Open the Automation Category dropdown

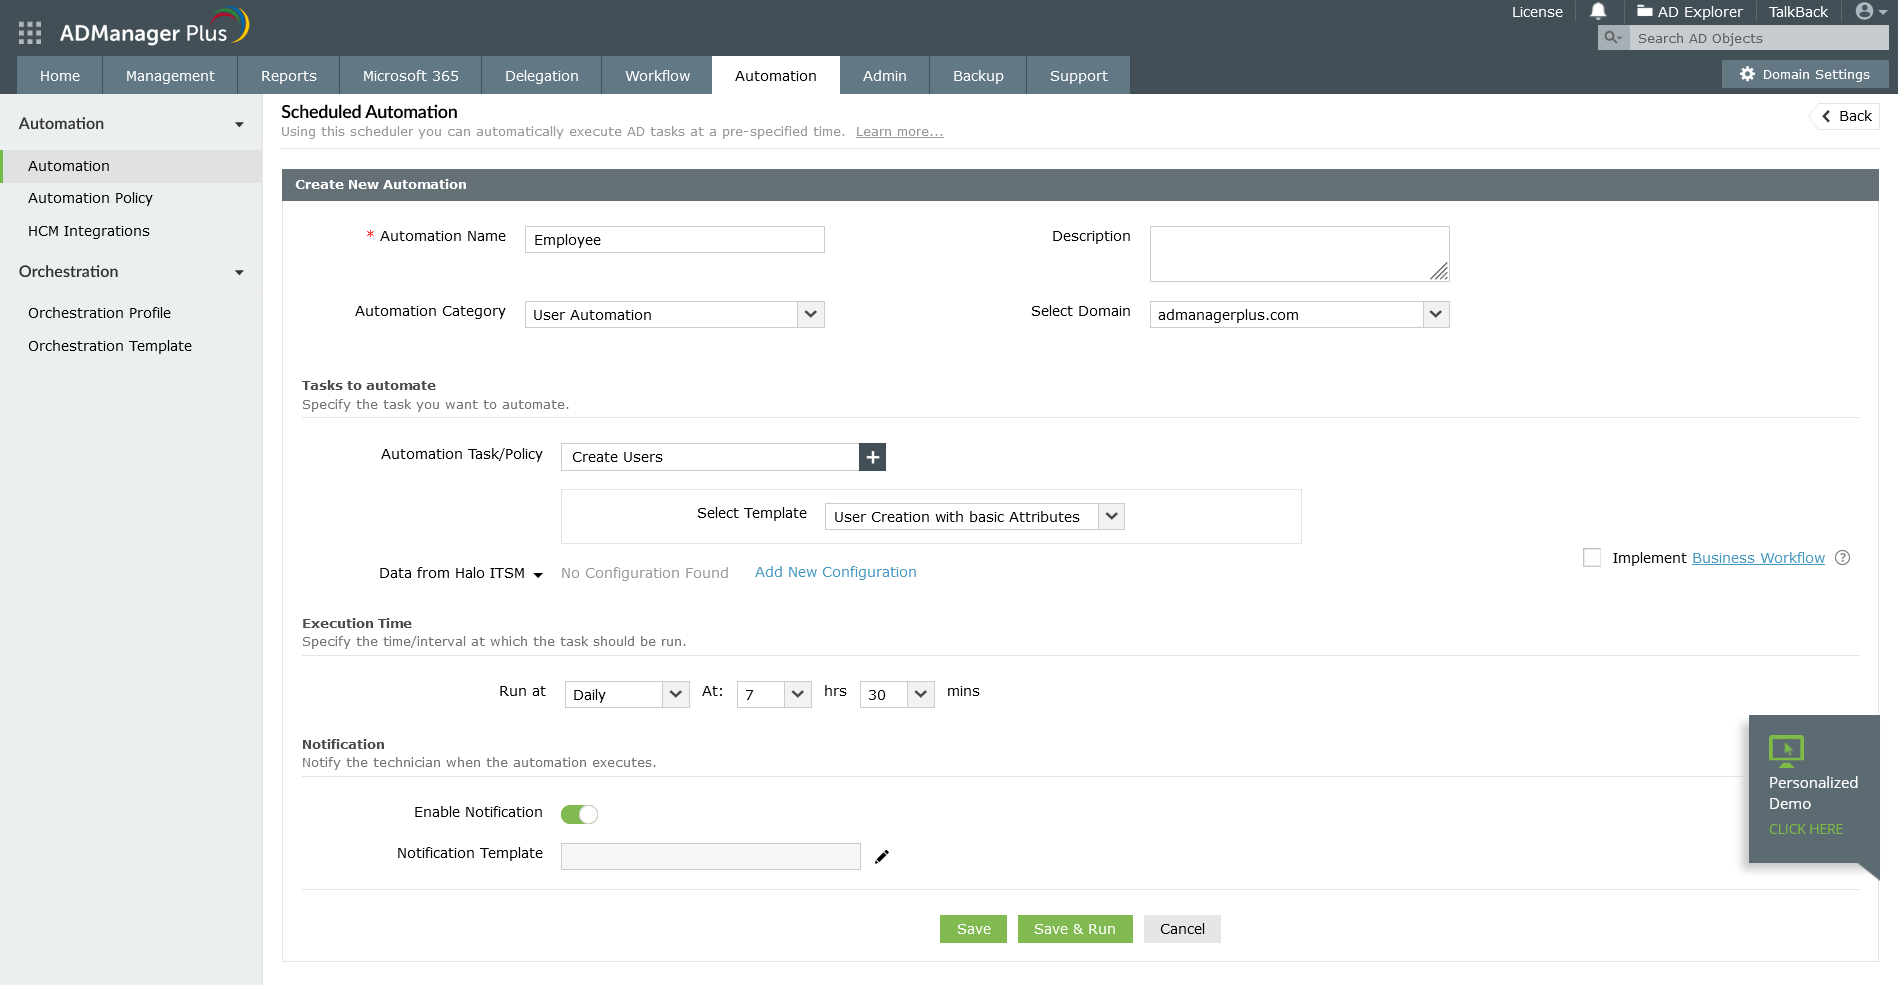(x=675, y=315)
